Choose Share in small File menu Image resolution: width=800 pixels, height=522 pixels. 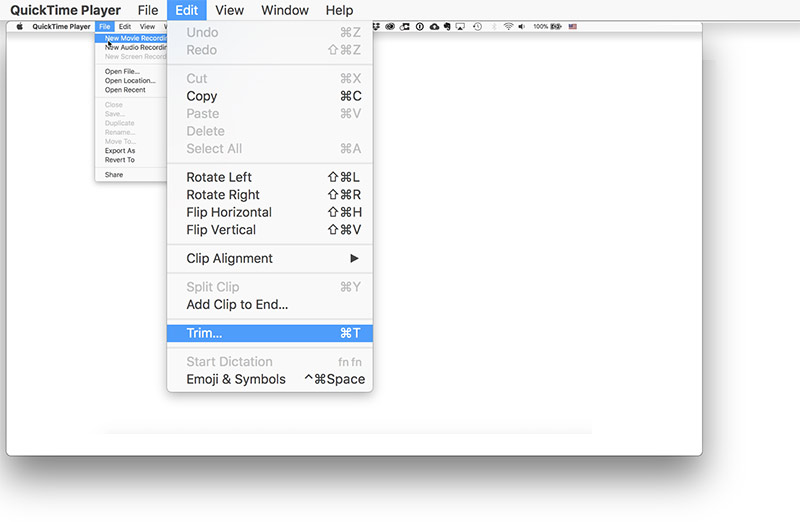131,175
